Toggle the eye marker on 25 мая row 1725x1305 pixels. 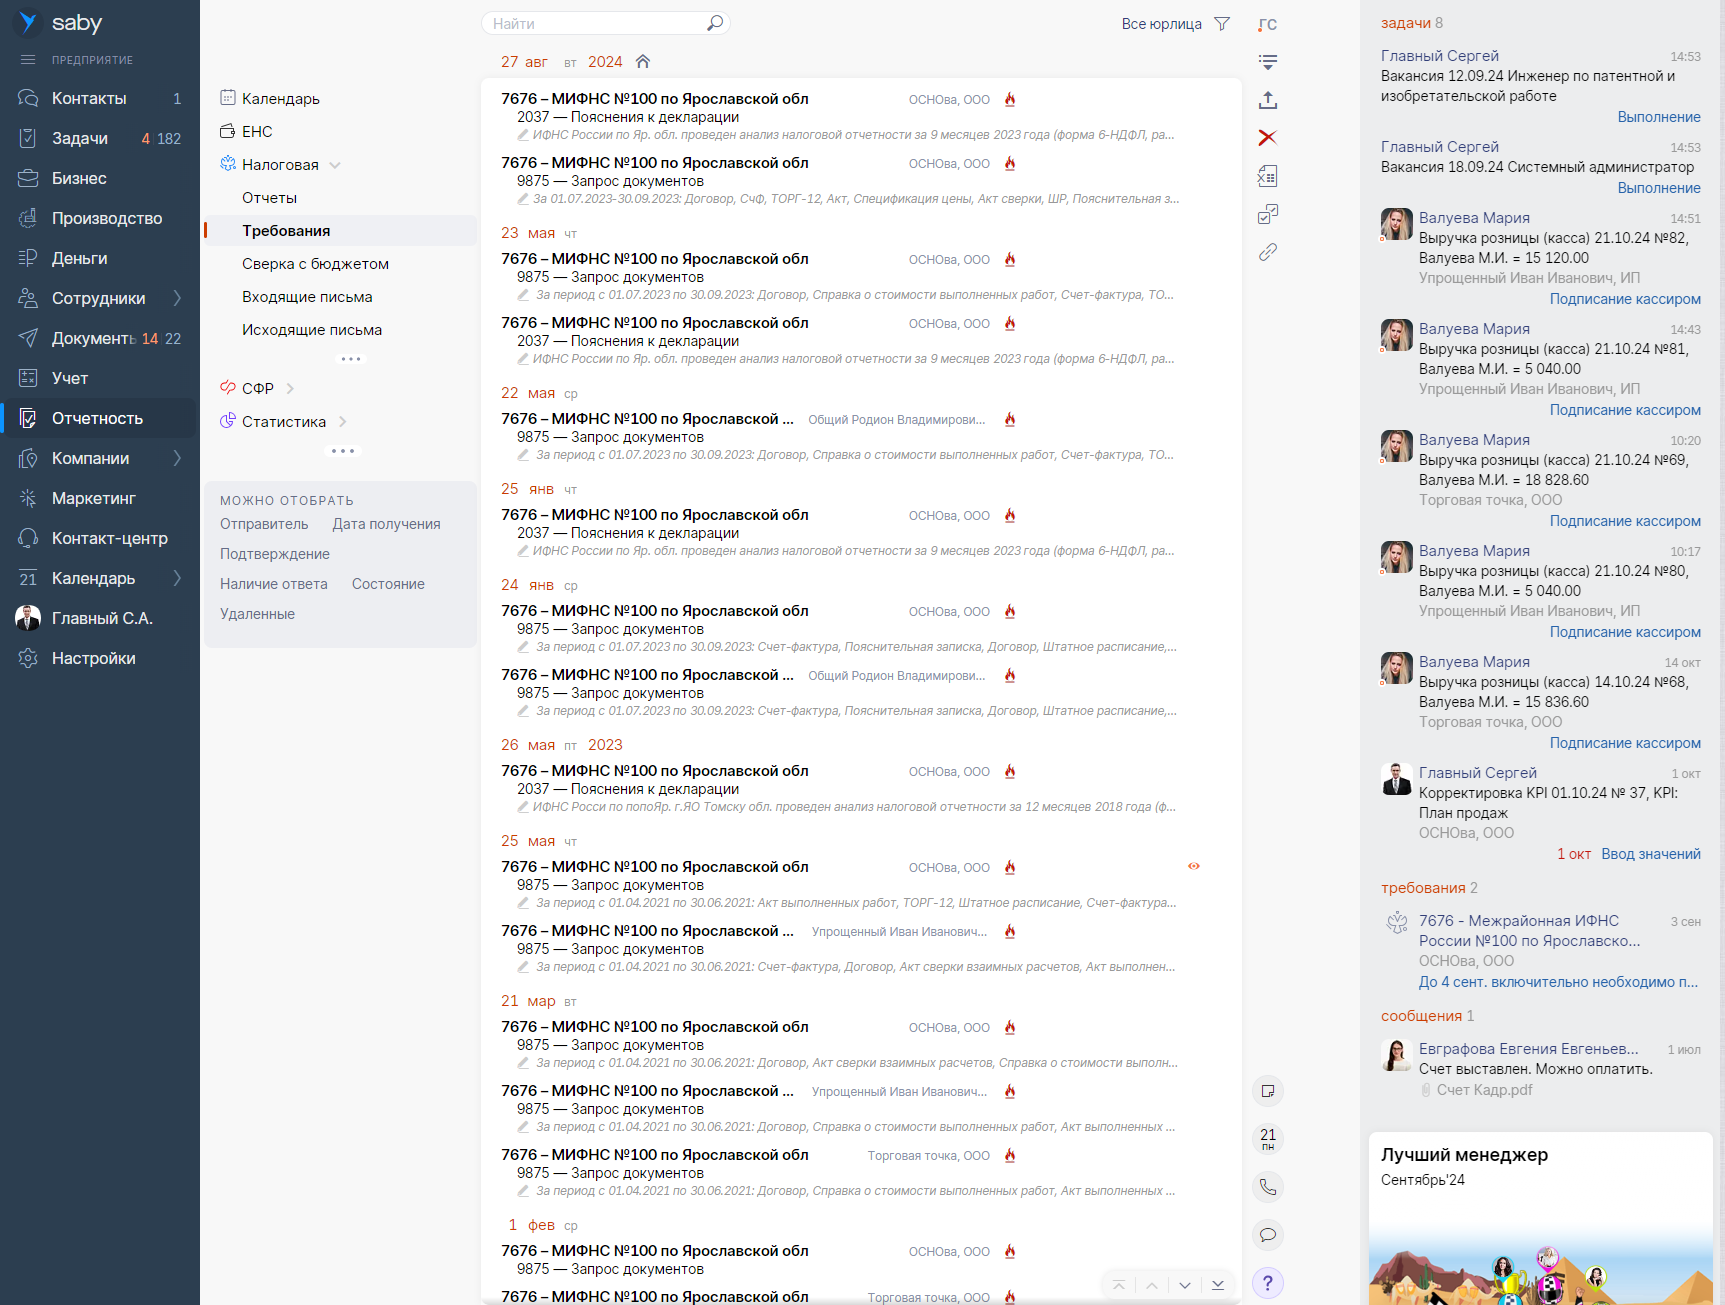[x=1193, y=866]
